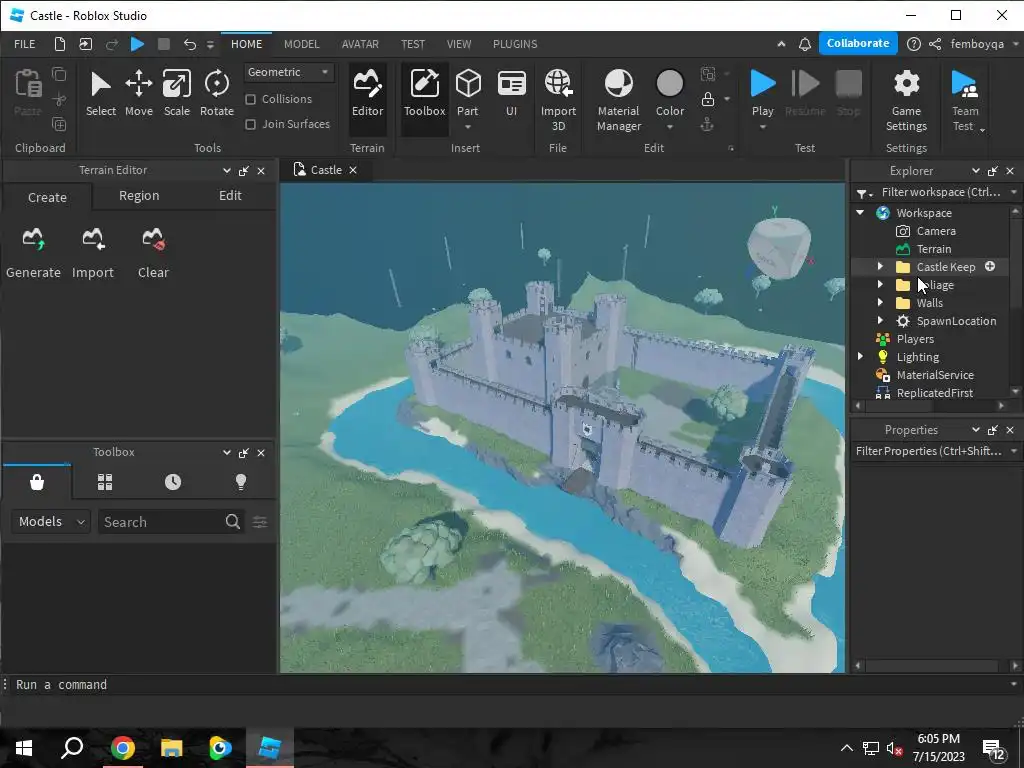Collapse the Workspace tree node
This screenshot has height=768, width=1024.
click(860, 212)
